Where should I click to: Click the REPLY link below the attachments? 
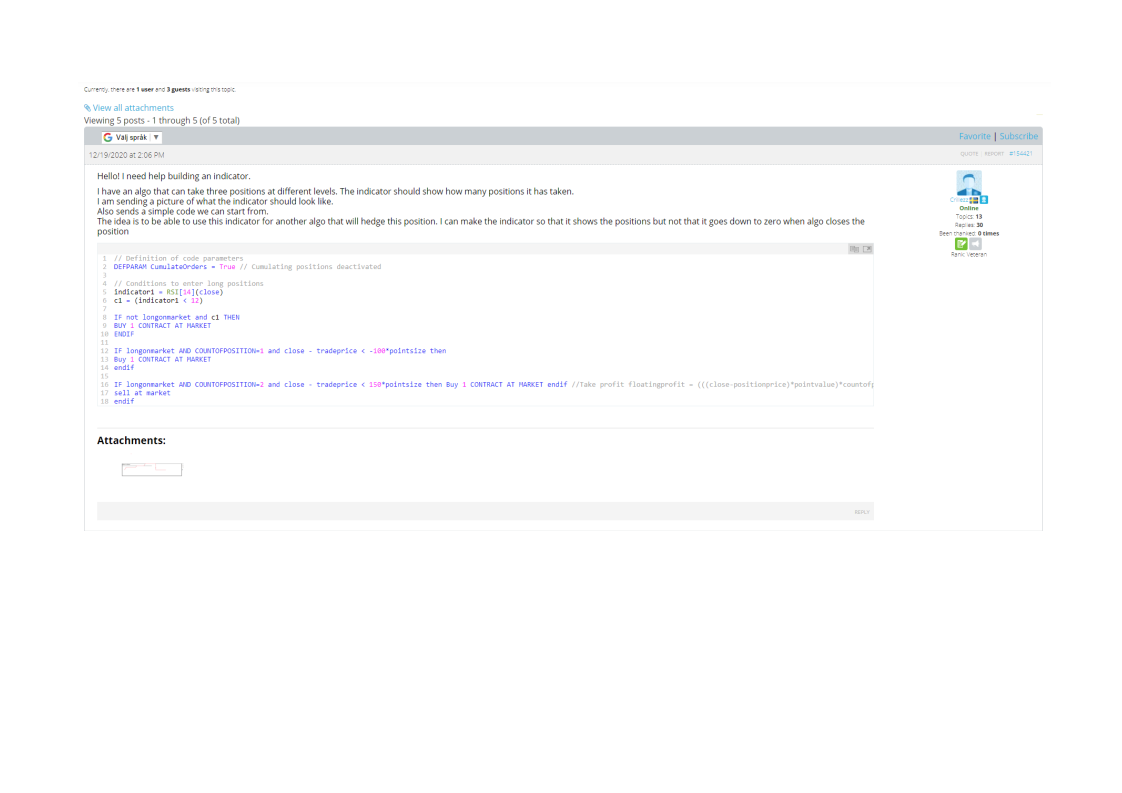coord(862,512)
